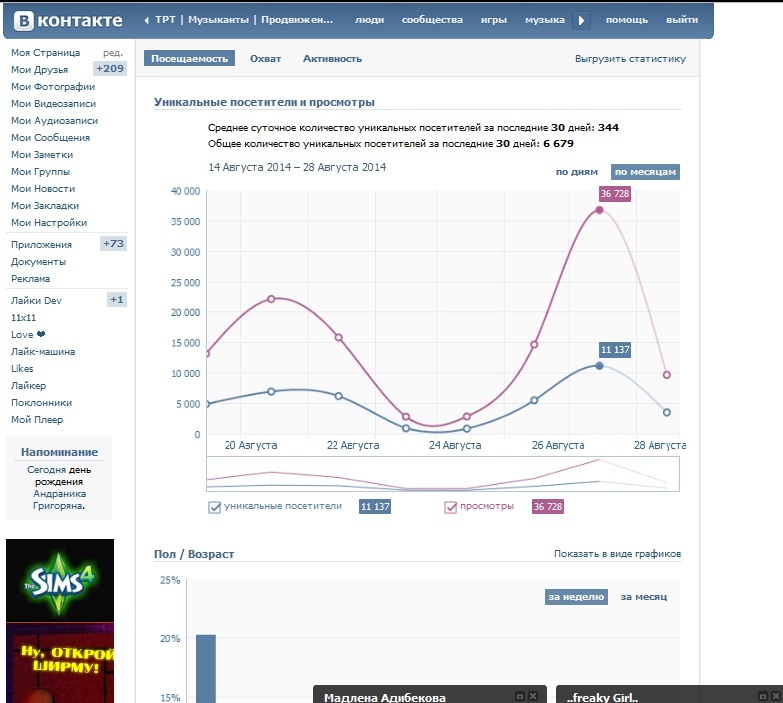
Task: Close the Мадлена Адибекова chat box
Action: (x=533, y=696)
